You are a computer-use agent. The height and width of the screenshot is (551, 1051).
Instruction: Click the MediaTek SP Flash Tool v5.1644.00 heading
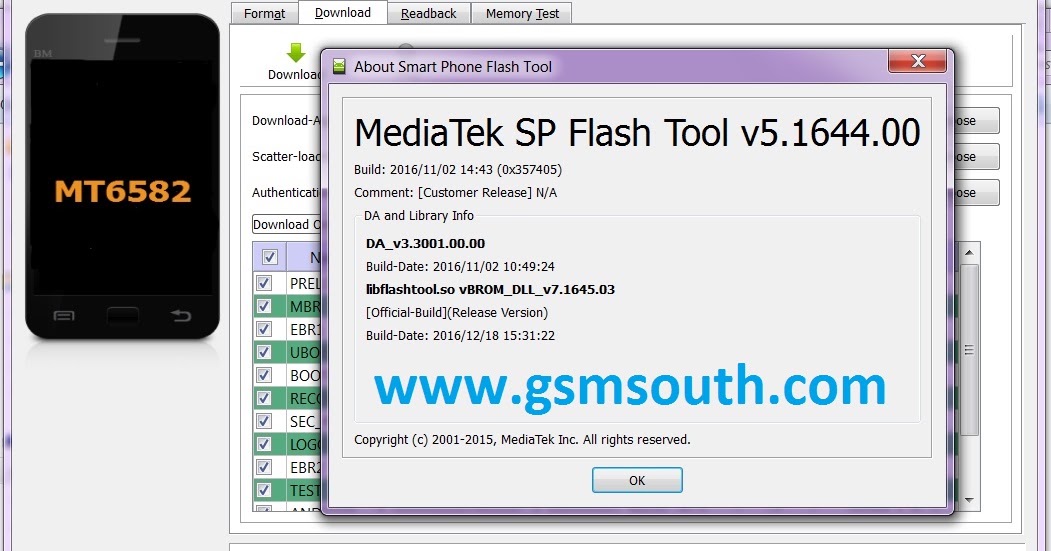pyautogui.click(x=637, y=133)
